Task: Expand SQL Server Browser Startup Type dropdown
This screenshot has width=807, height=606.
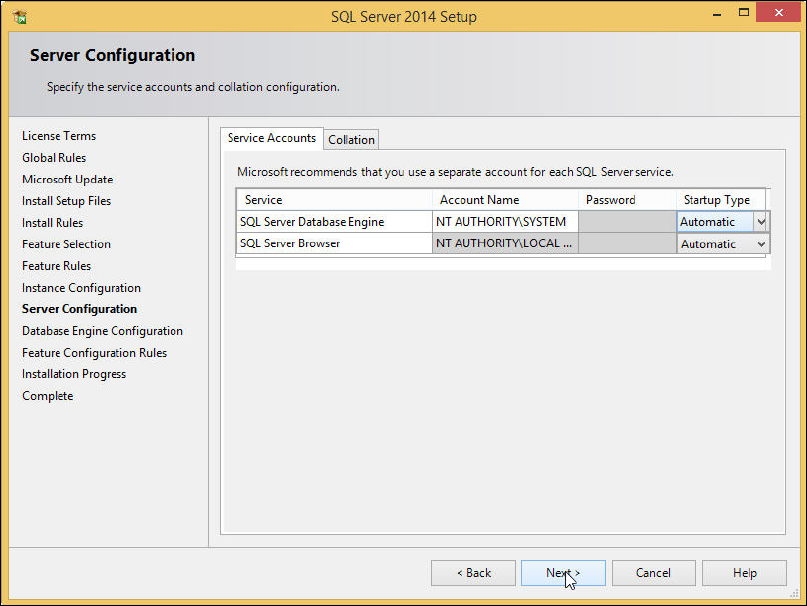Action: click(x=761, y=244)
